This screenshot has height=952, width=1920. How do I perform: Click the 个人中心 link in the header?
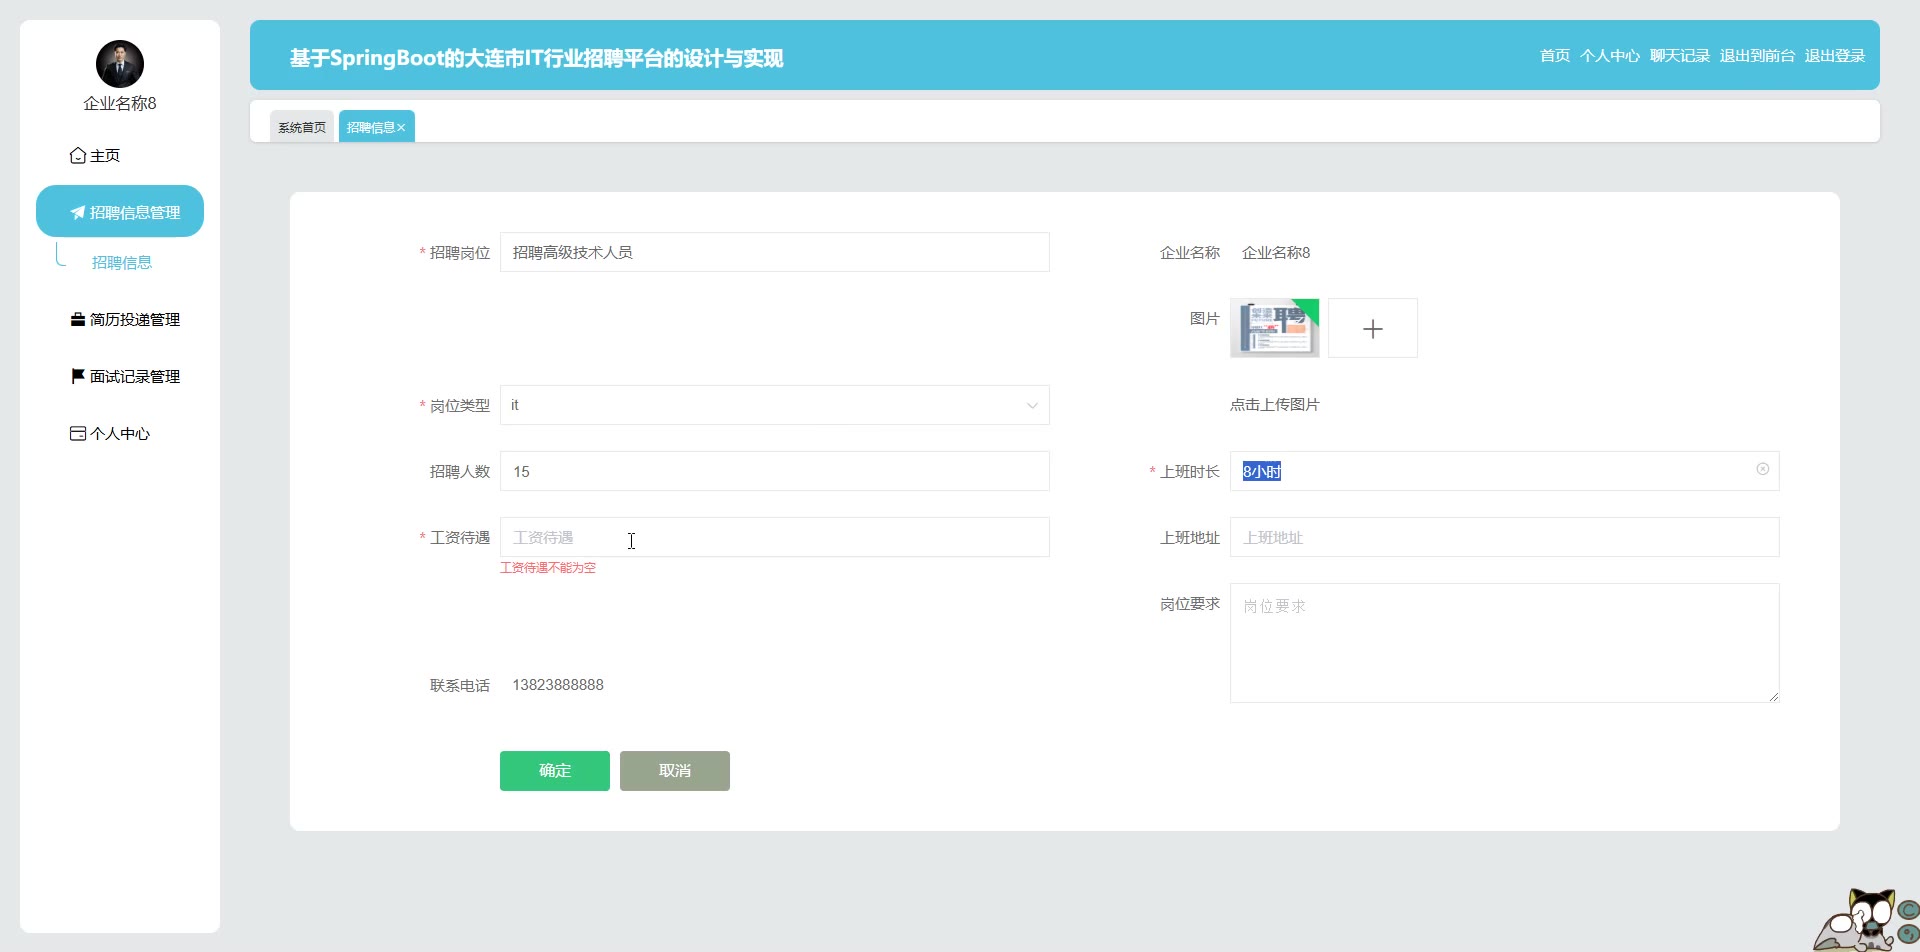click(x=1610, y=55)
